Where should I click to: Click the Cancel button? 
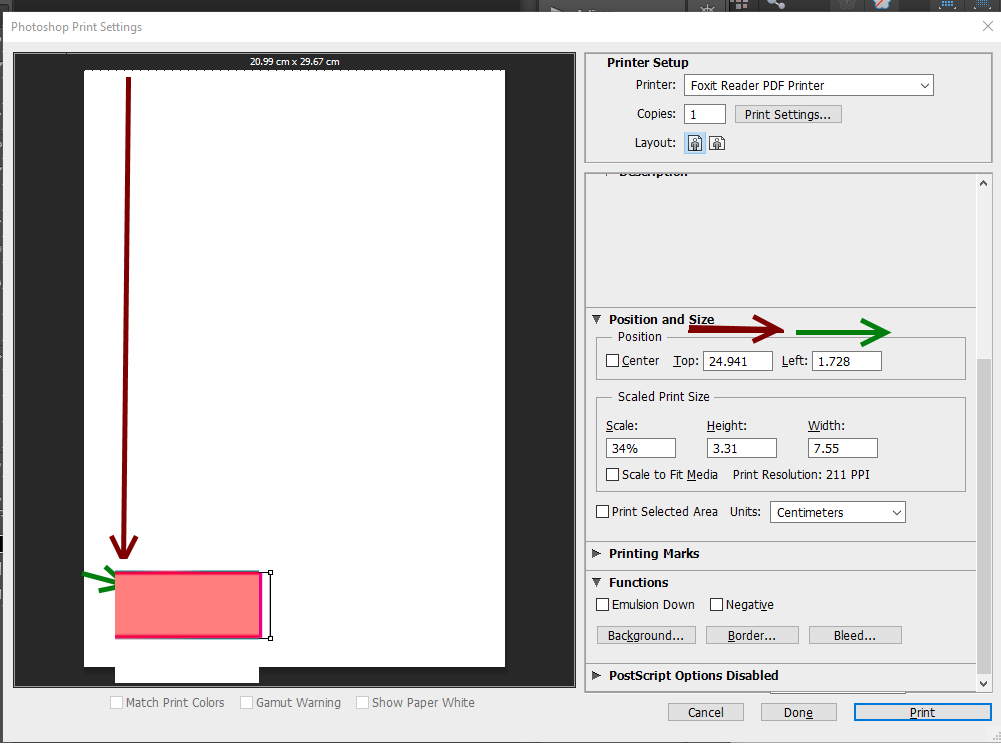pos(705,712)
